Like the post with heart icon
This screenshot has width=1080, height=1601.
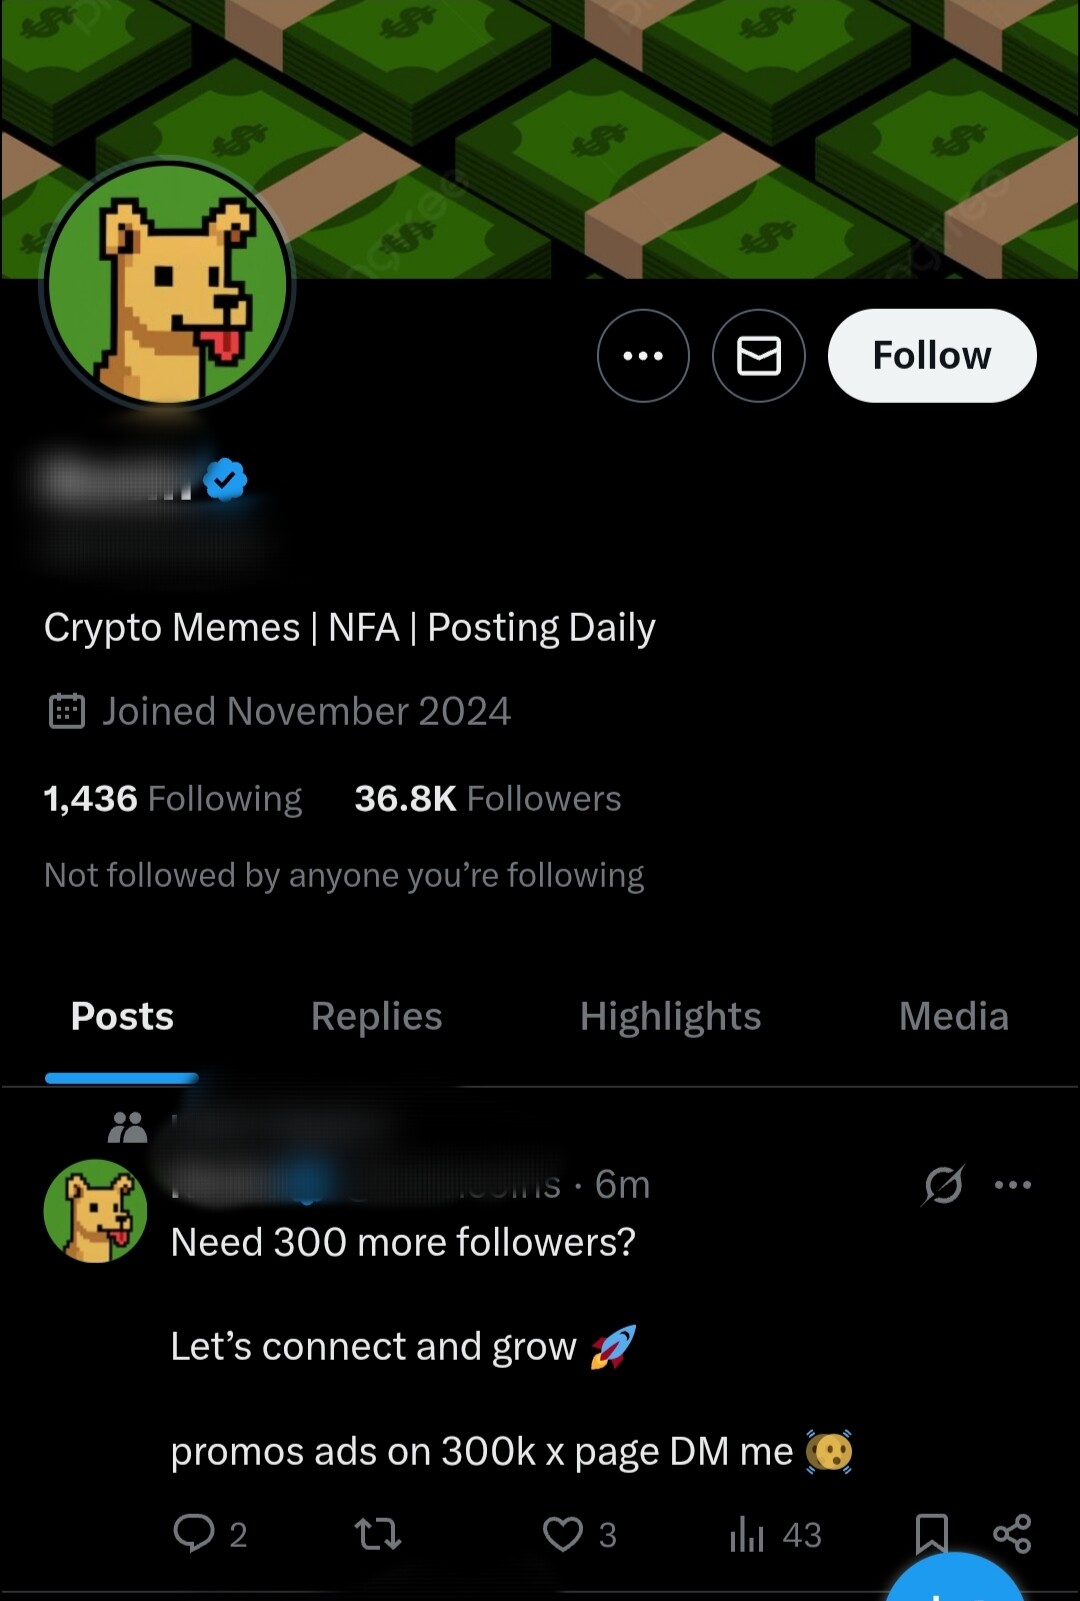tap(563, 1533)
